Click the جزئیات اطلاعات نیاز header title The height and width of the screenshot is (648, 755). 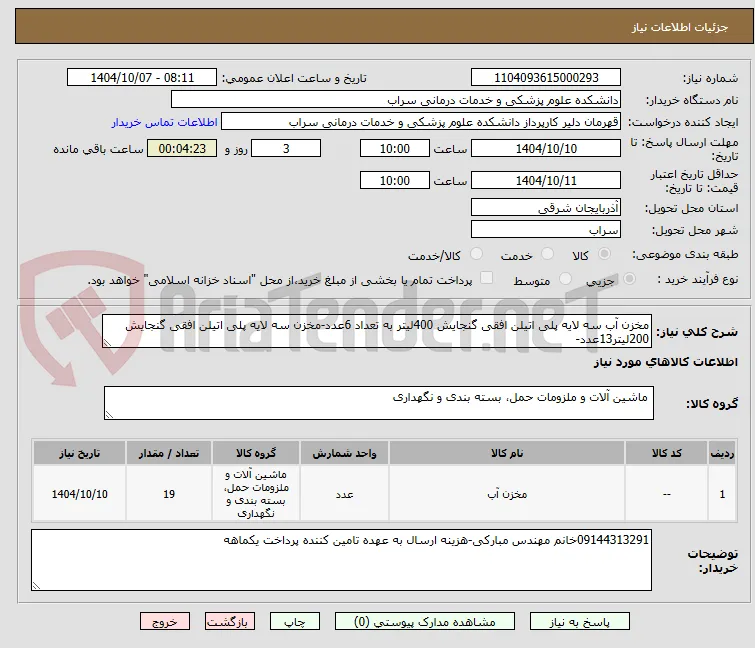point(679,27)
